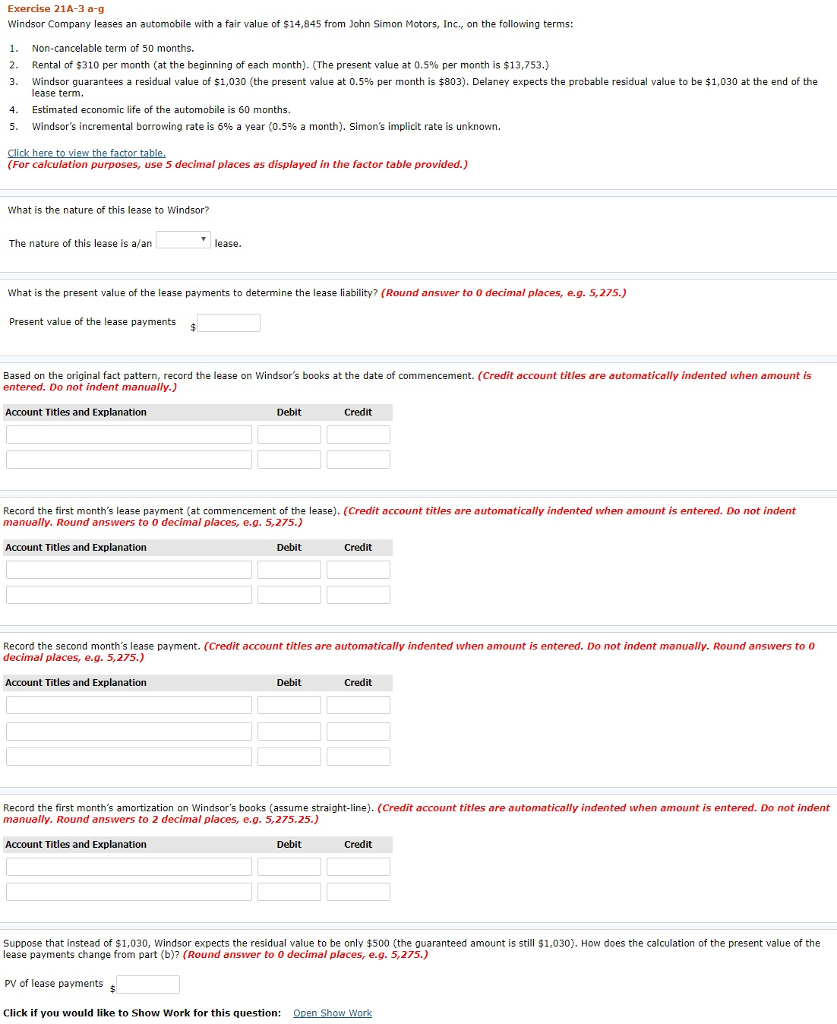Open Show Work link
This screenshot has width=837, height=1024.
[x=332, y=1013]
